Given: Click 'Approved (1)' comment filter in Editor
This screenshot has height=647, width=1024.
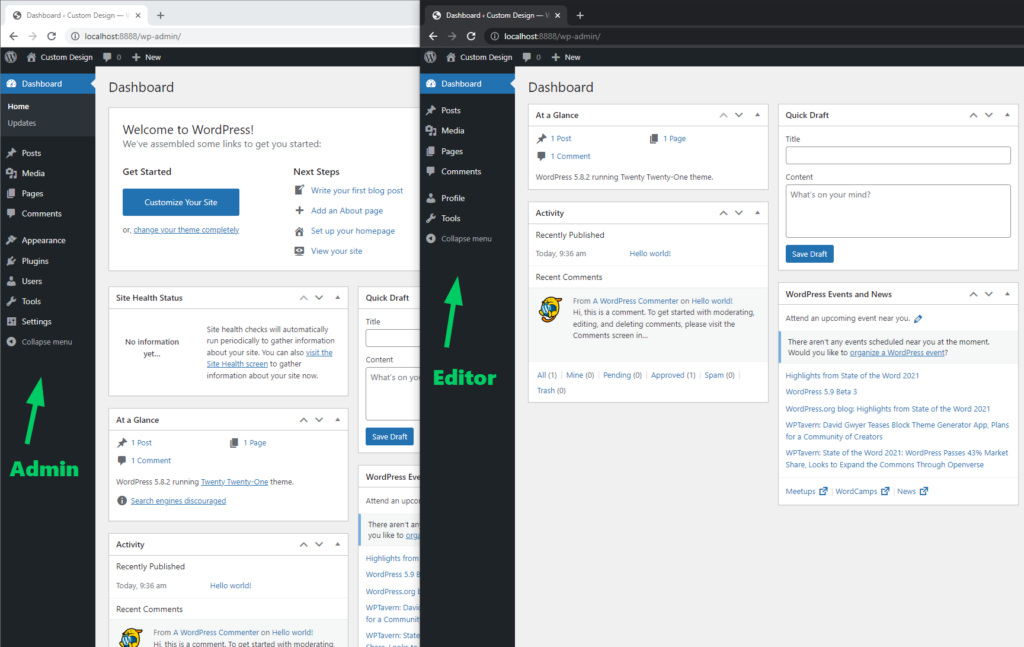Looking at the screenshot, I should (673, 375).
